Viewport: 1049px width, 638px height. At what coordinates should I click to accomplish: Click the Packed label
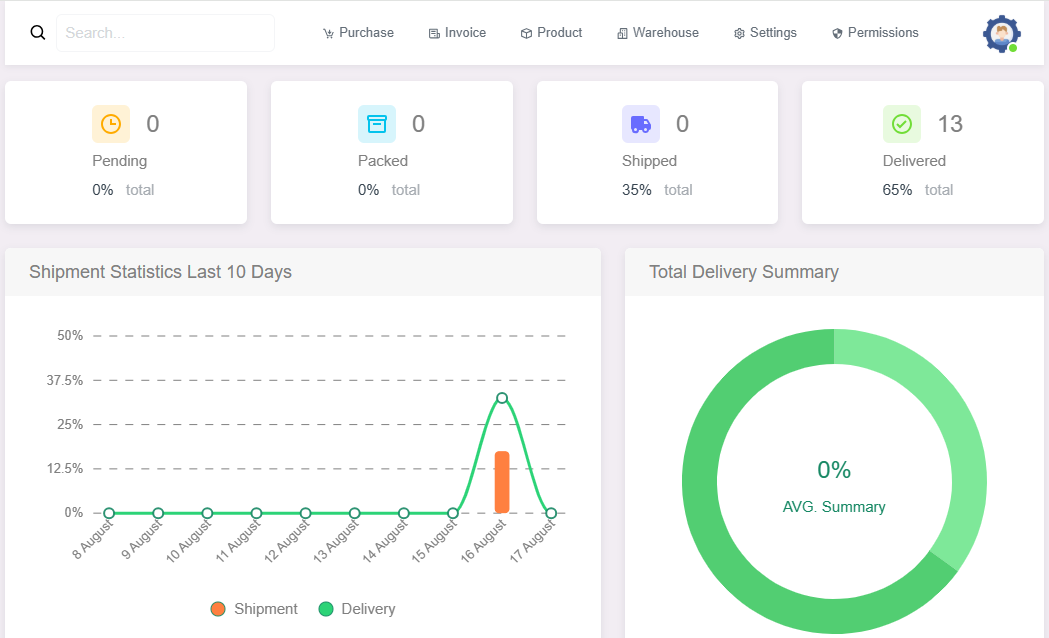(x=383, y=161)
